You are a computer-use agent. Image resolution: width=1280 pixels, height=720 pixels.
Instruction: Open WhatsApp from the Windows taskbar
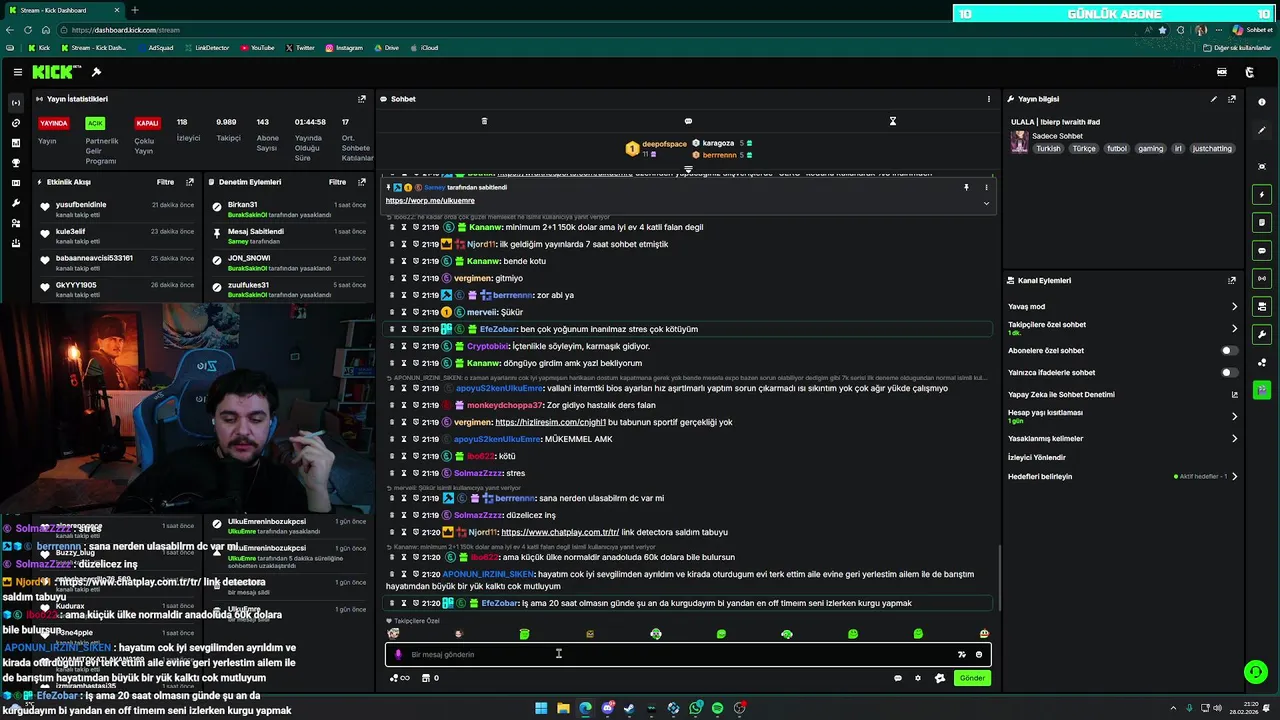(x=695, y=708)
